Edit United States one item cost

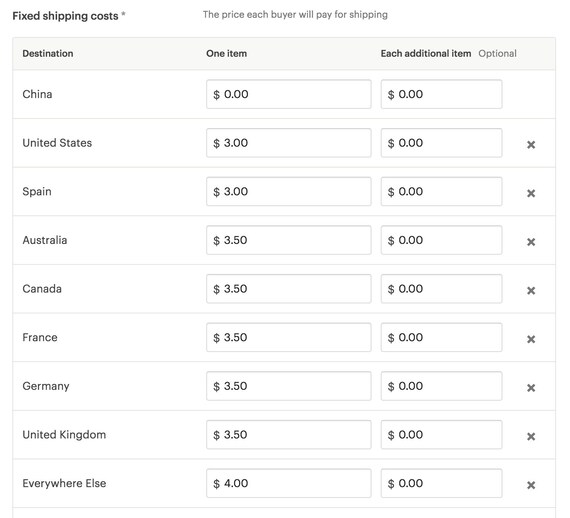pos(289,143)
